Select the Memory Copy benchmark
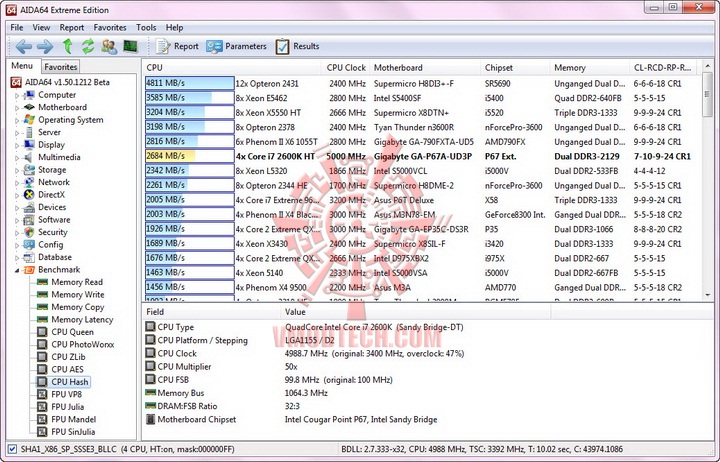The width and height of the screenshot is (720, 462). (78, 307)
